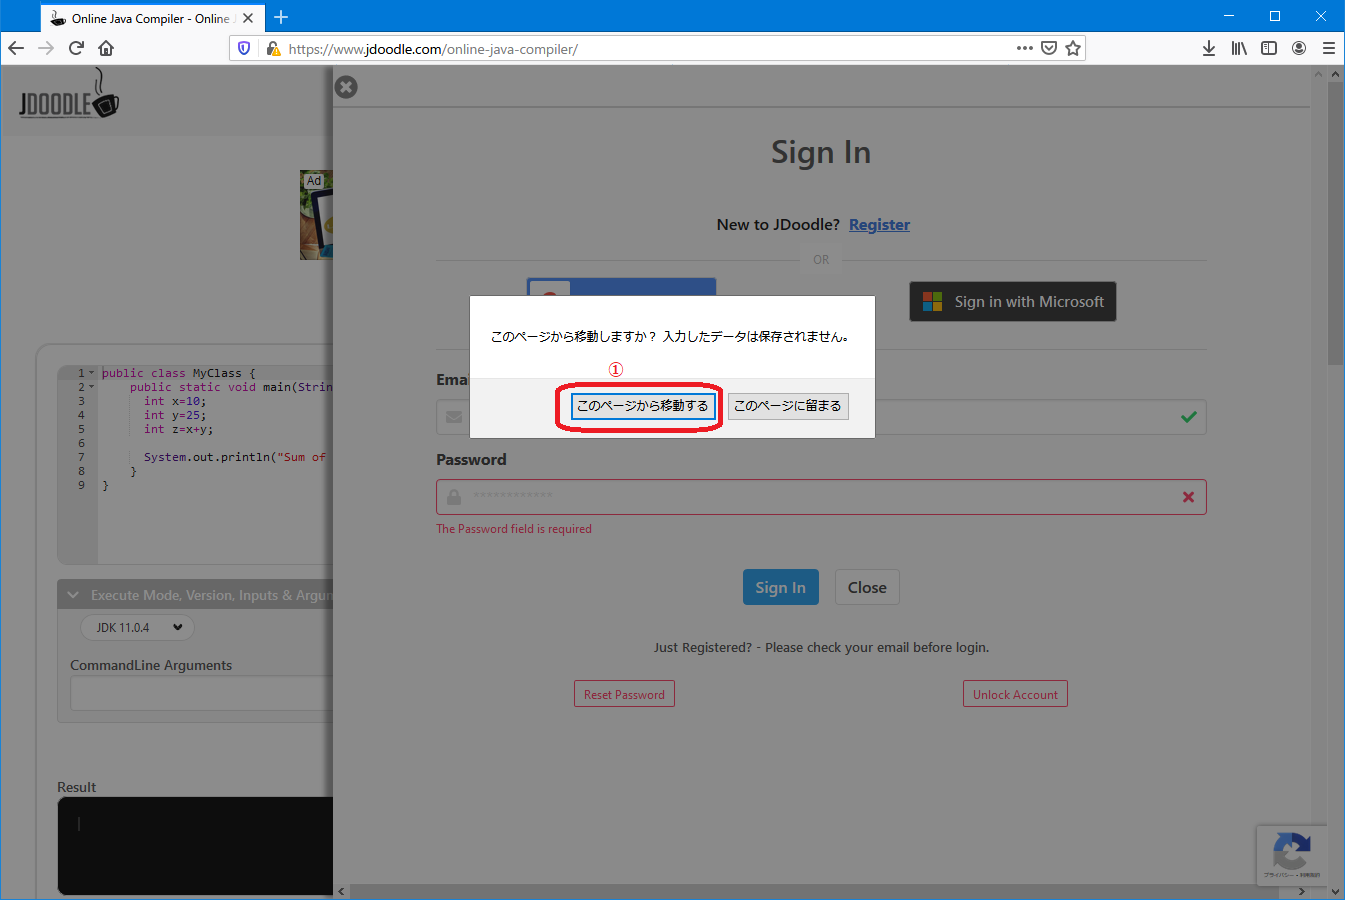The image size is (1345, 900).
Task: Focus the Email field near the green check
Action: (1040, 417)
